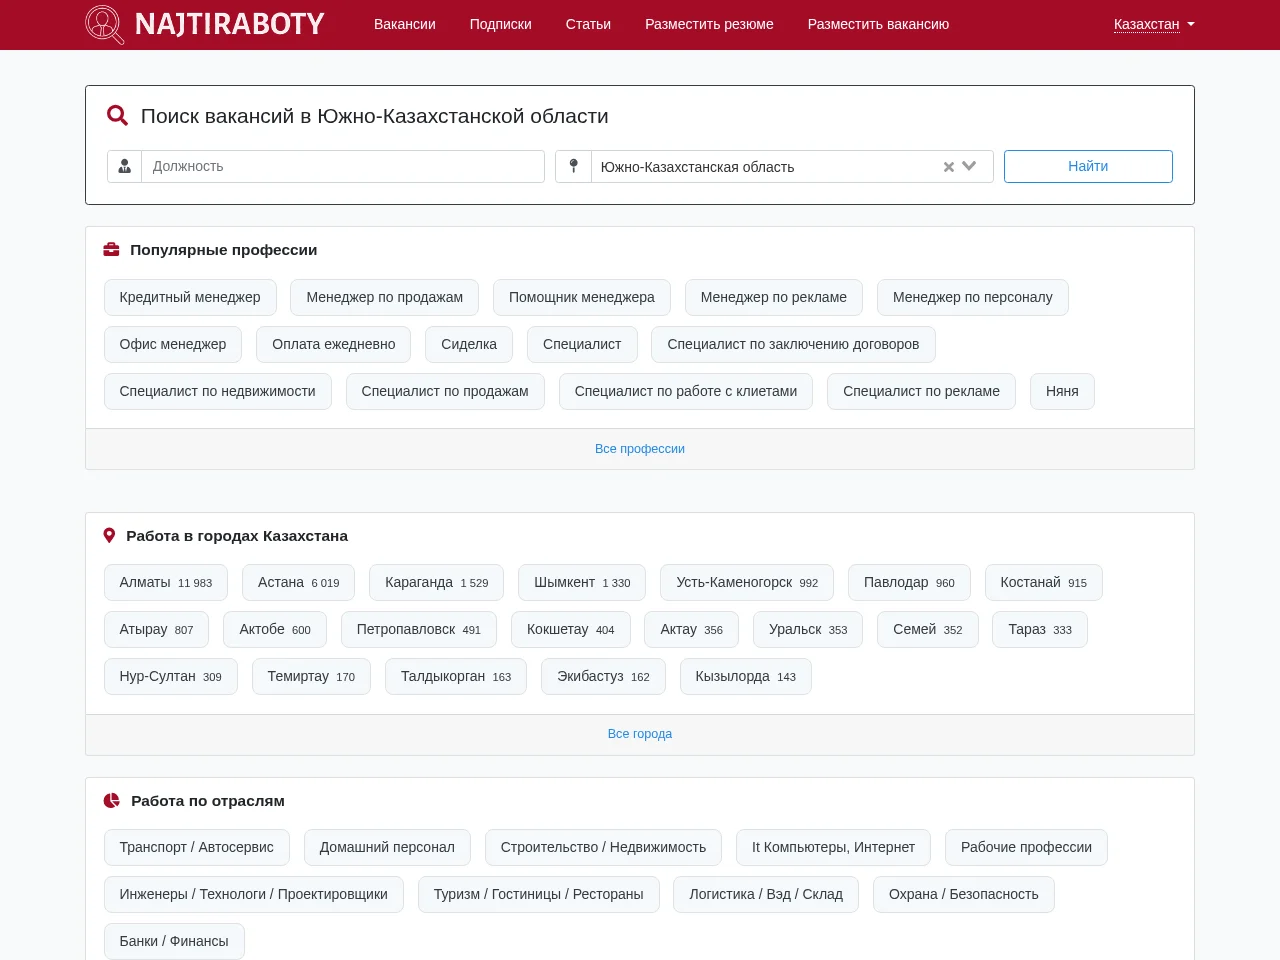
Task: View jobs in Павлодар
Action: [909, 582]
